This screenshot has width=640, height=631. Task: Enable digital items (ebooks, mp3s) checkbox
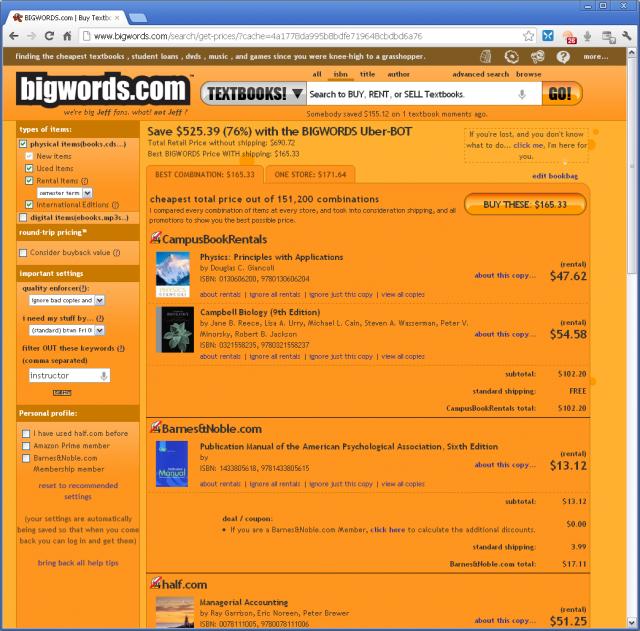(23, 217)
